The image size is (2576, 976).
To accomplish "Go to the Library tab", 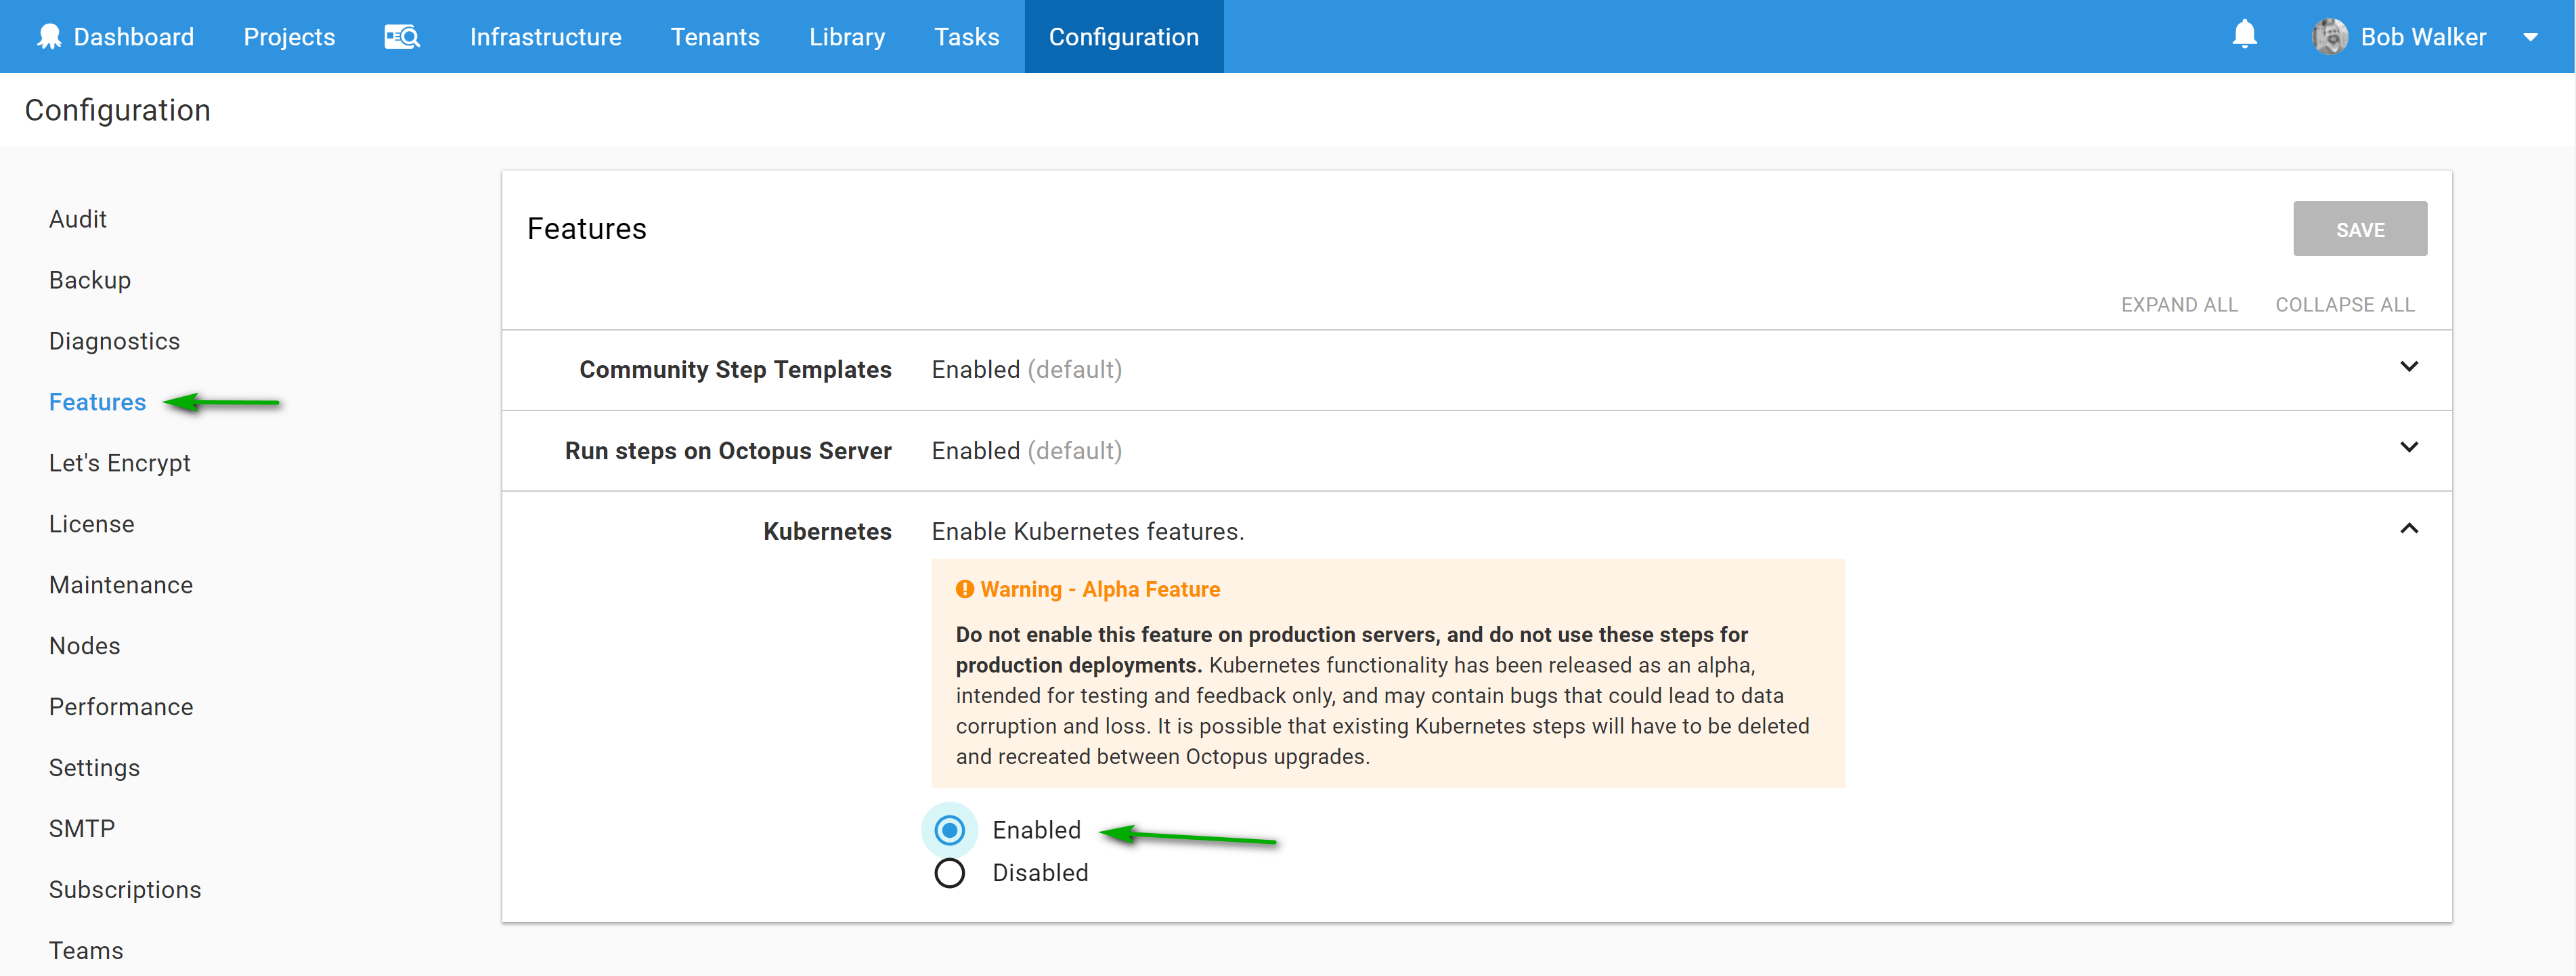I will click(x=846, y=37).
